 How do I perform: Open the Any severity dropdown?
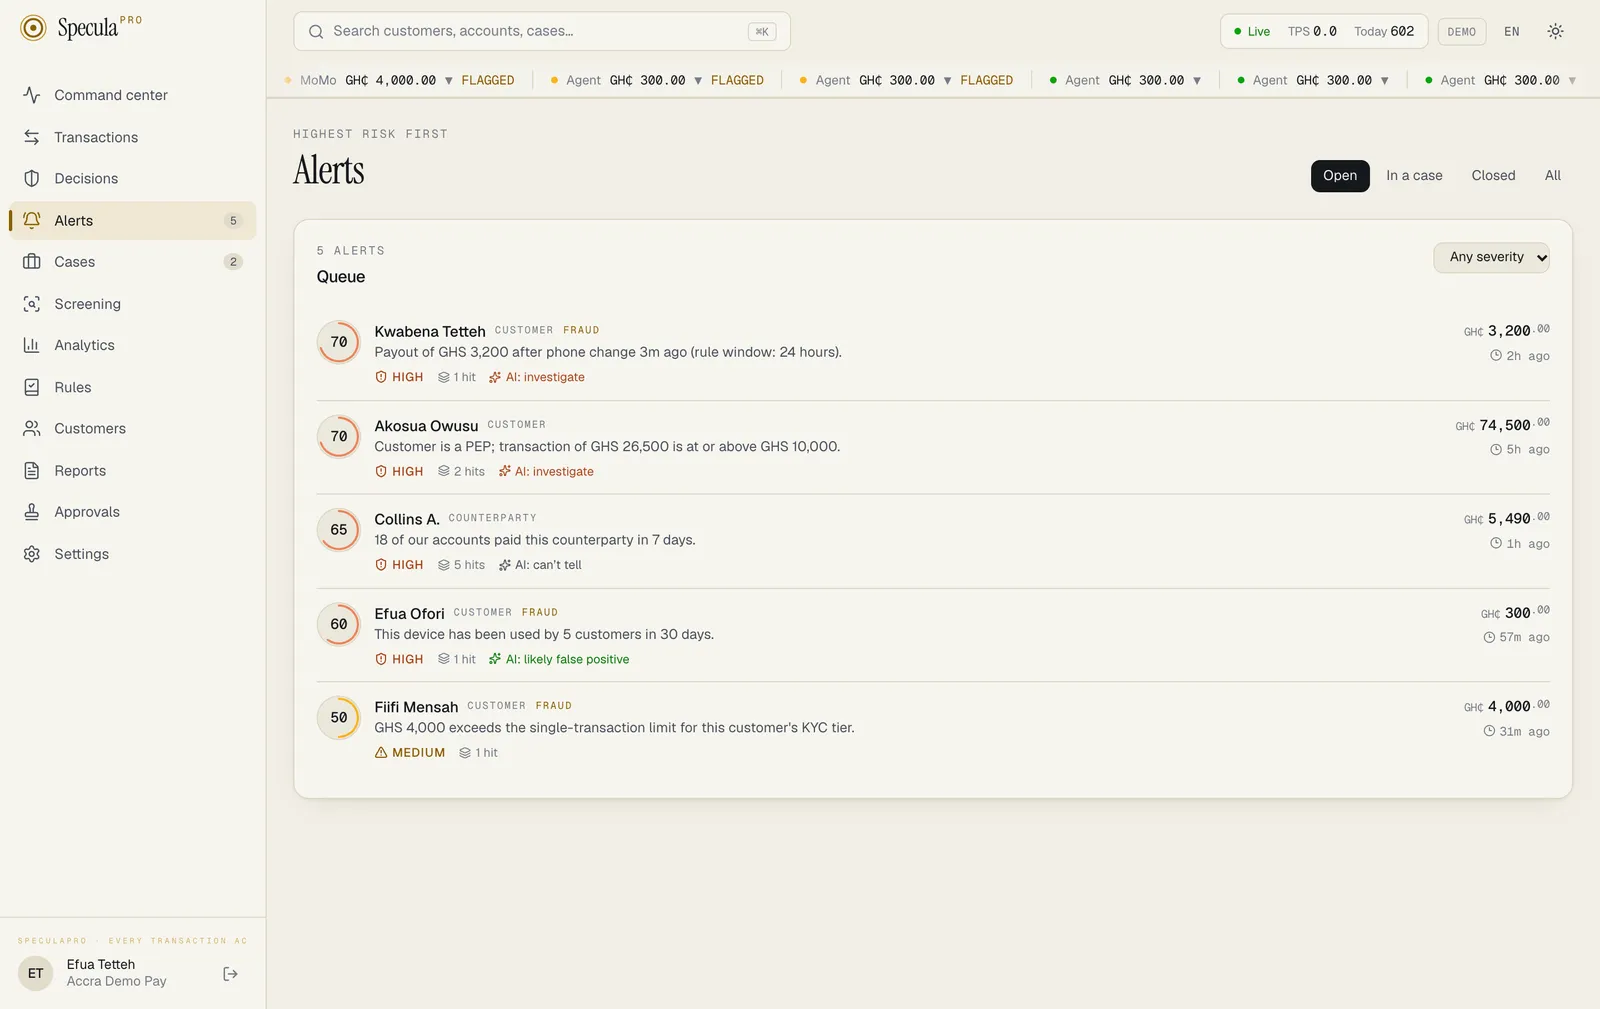1491,257
